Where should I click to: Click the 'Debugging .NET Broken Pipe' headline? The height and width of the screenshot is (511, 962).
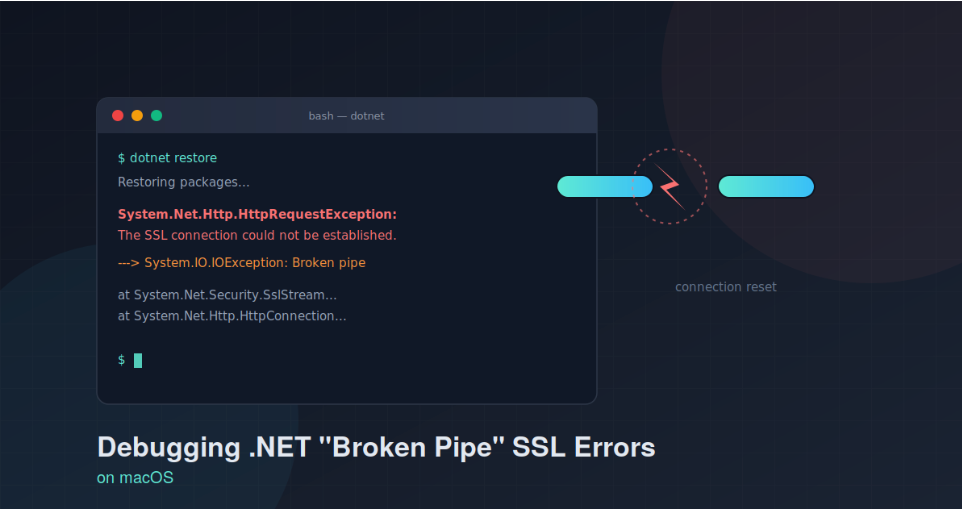tap(376, 447)
